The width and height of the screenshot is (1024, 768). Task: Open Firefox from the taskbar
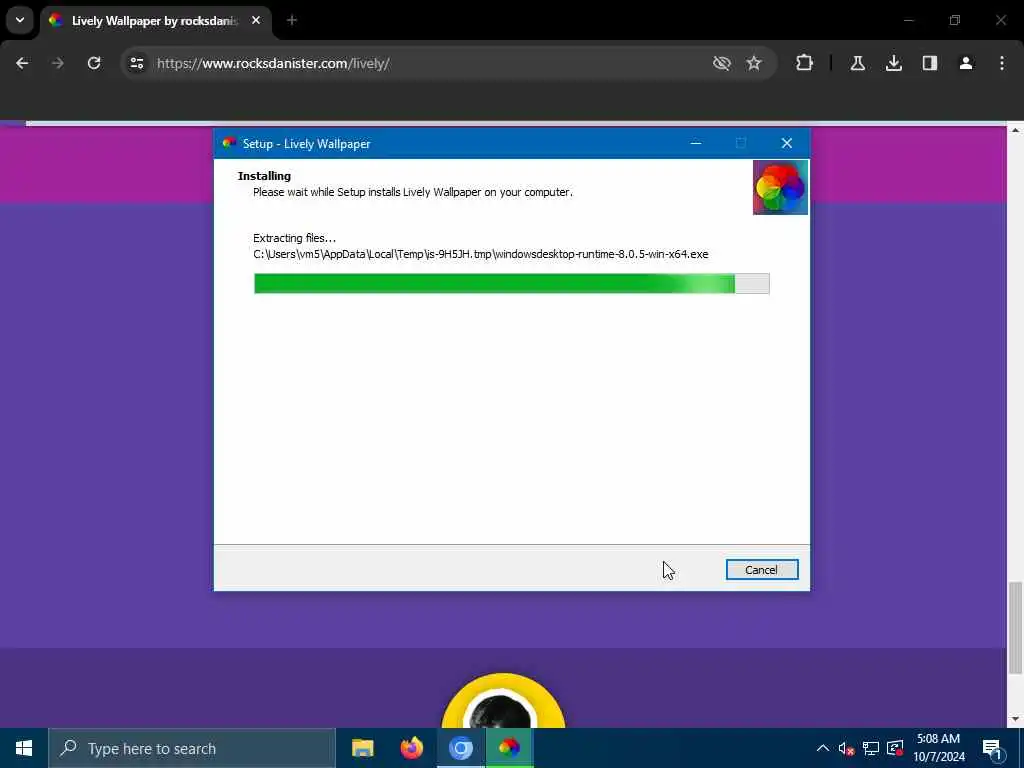[411, 748]
